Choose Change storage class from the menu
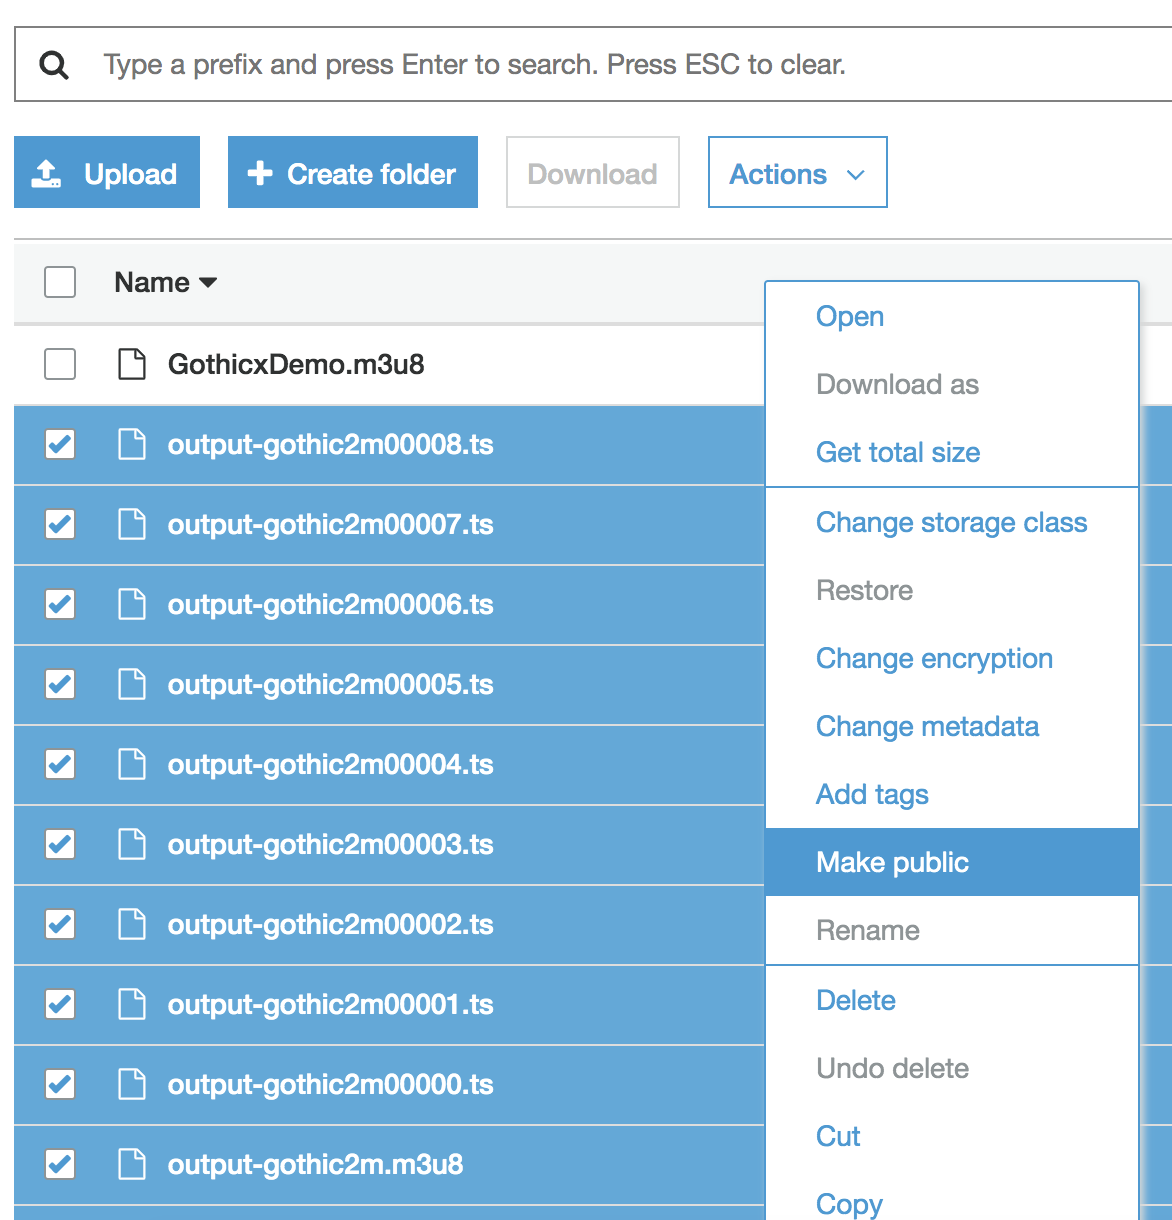 pos(951,522)
